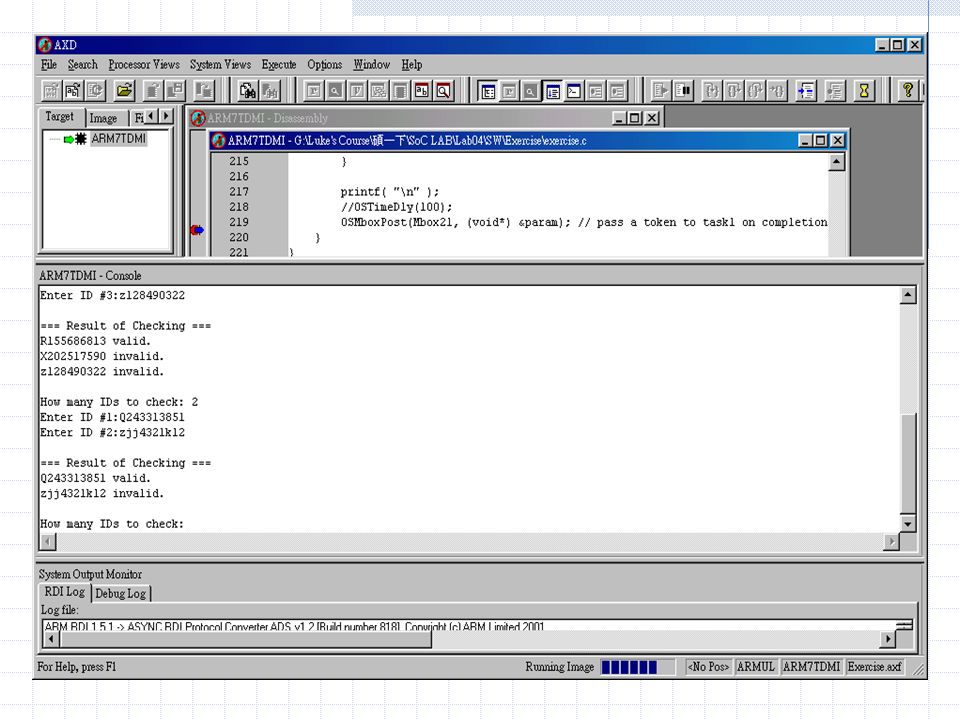
Task: Open the Processor Views menu
Action: tap(144, 65)
